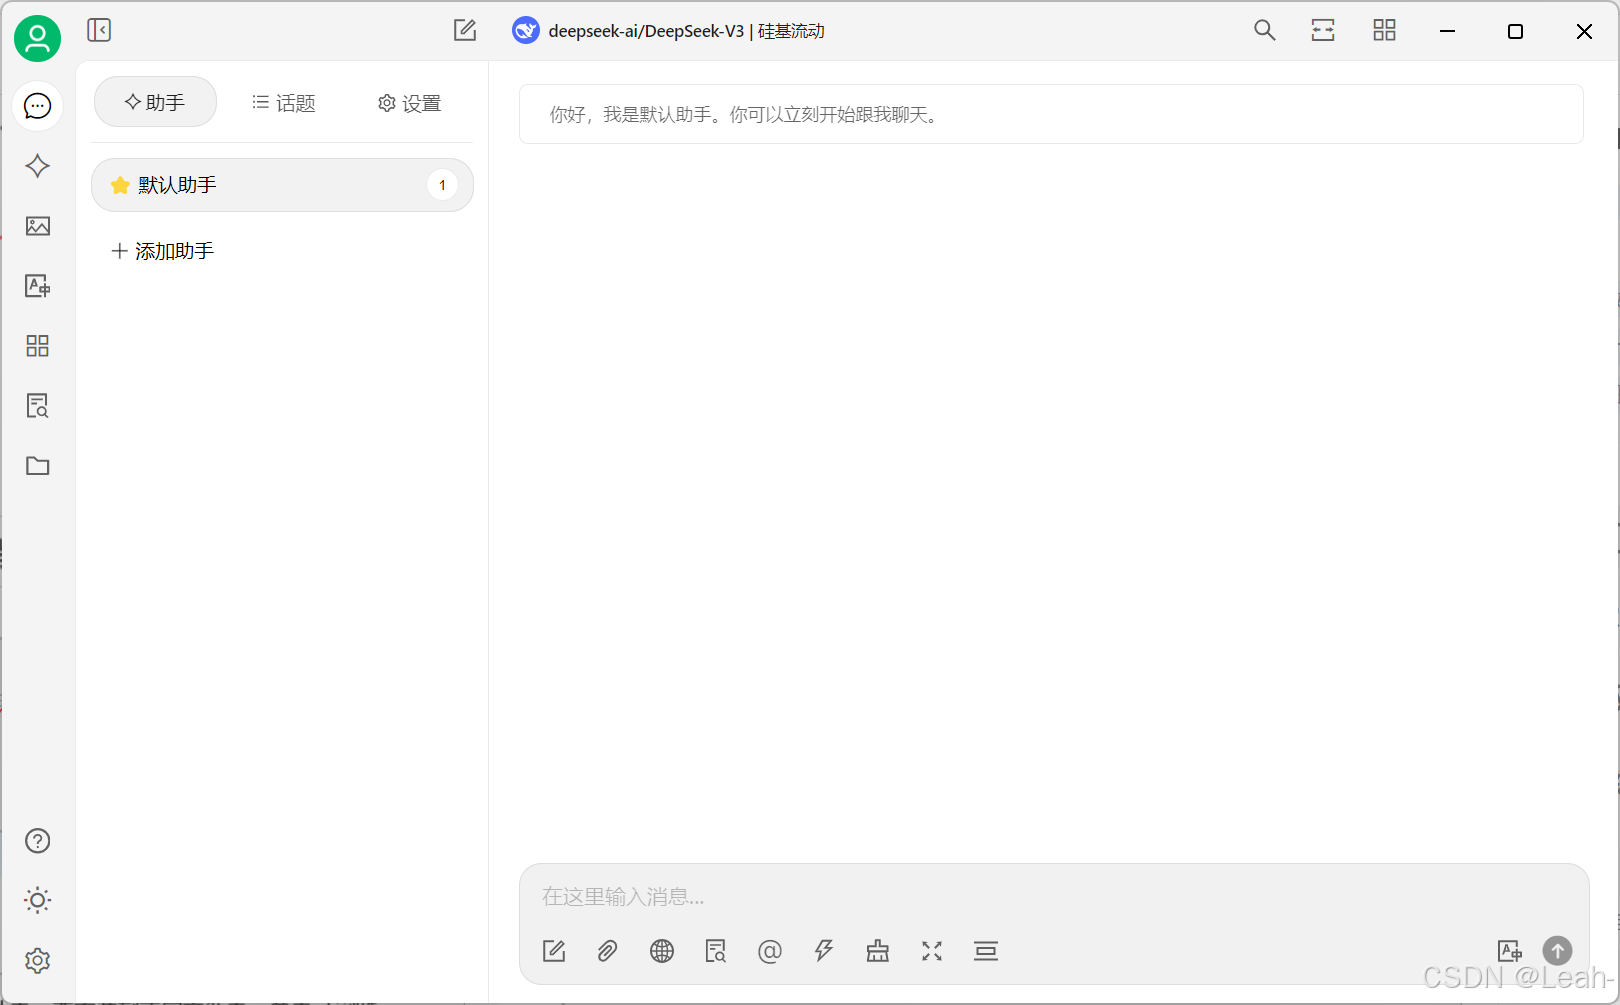Start a new chat with the pencil icon
The height and width of the screenshot is (1005, 1620).
pos(464,30)
